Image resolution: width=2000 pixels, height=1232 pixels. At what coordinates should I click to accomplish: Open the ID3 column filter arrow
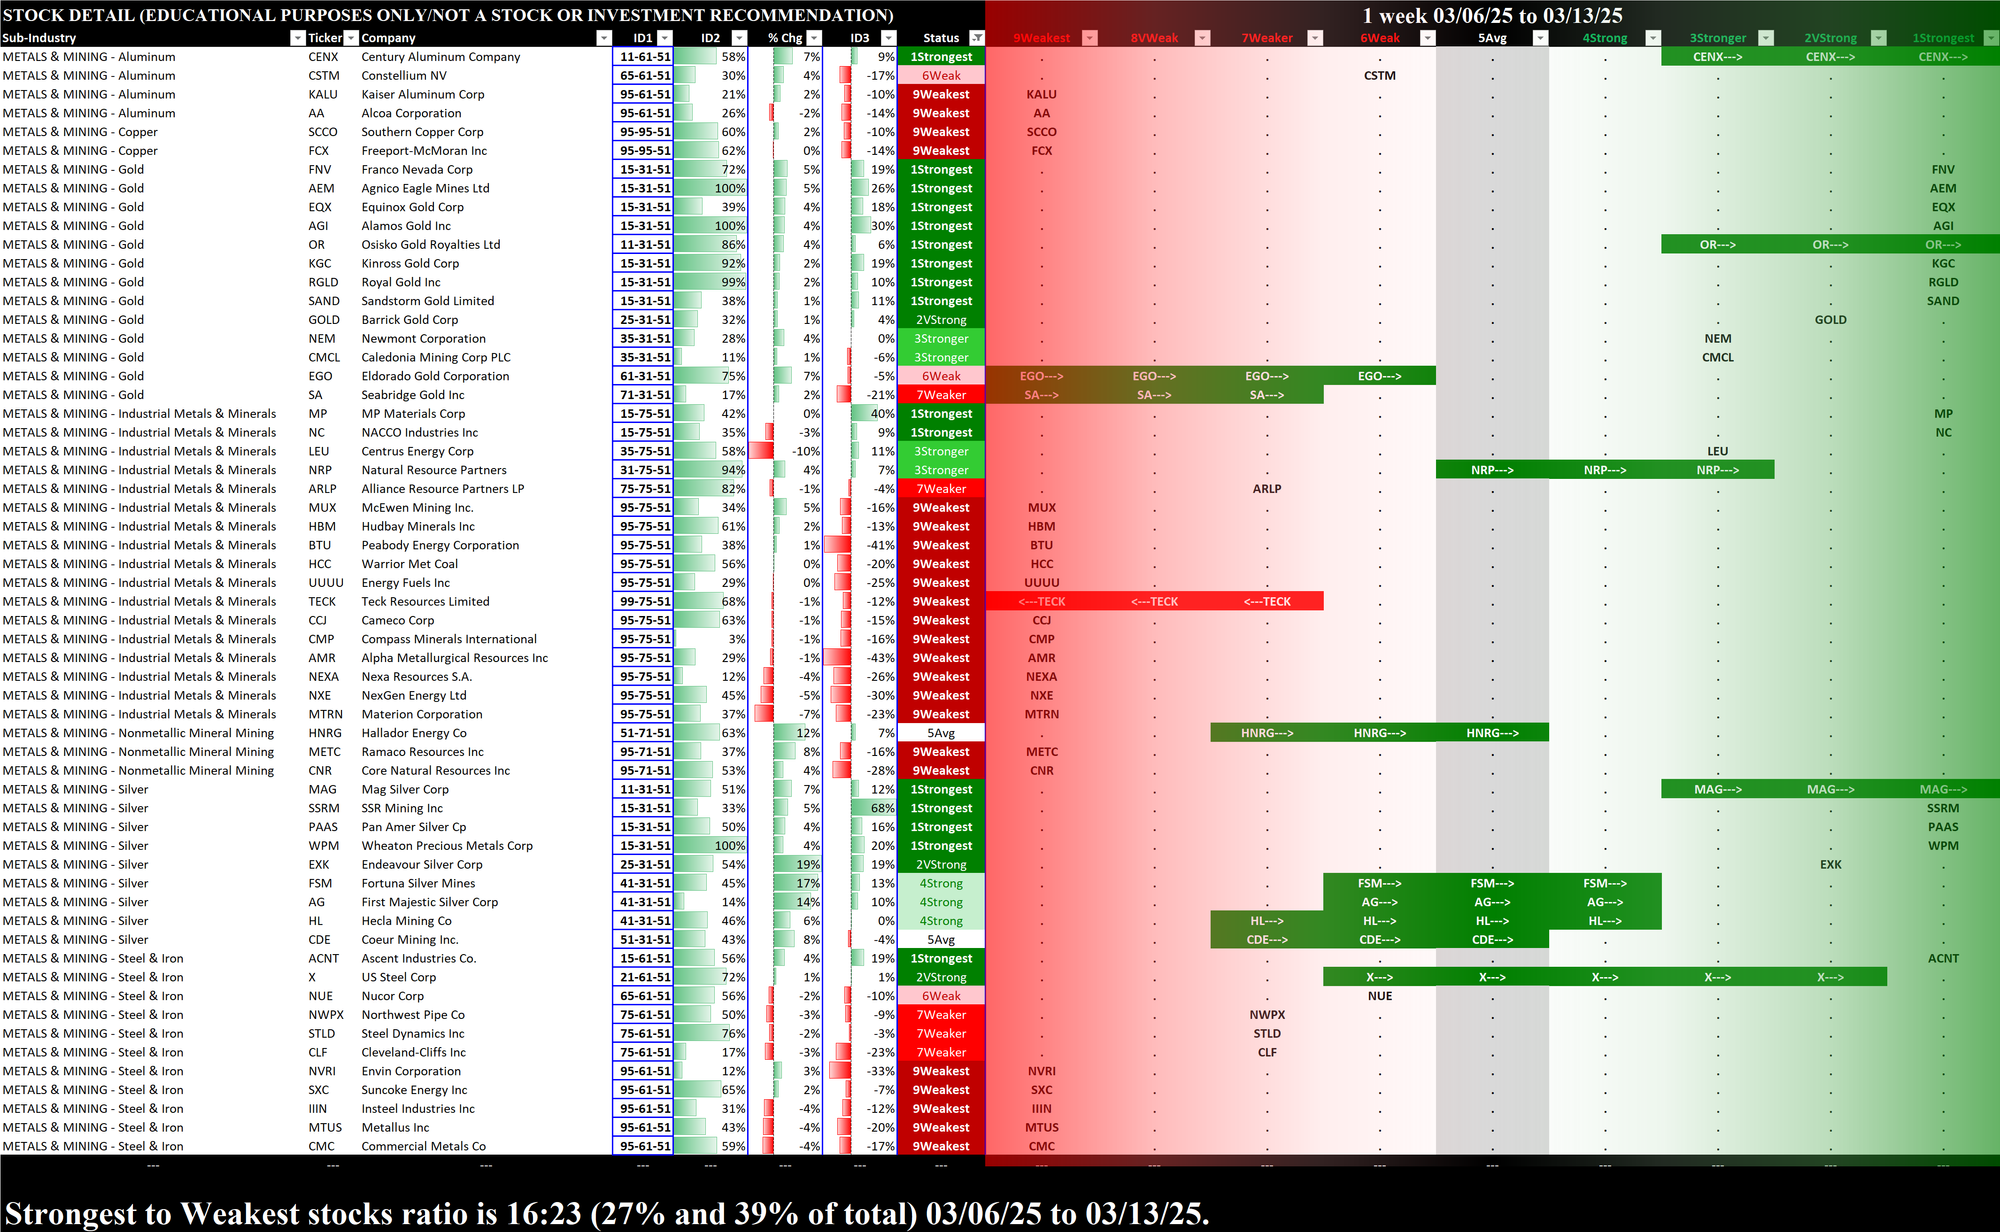[887, 38]
